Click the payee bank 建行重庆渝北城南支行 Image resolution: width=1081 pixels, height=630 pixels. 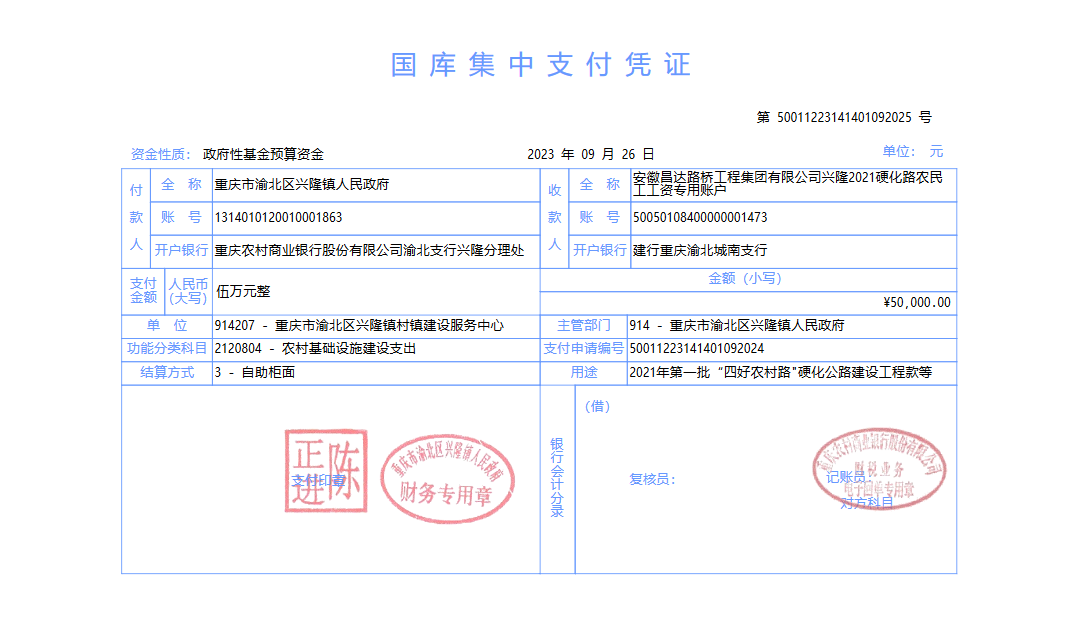[x=700, y=250]
